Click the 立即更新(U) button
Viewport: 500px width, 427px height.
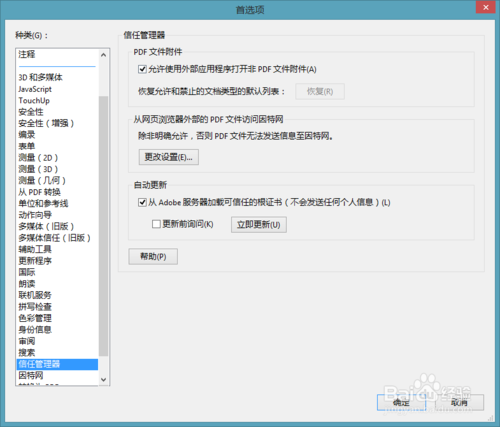259,224
